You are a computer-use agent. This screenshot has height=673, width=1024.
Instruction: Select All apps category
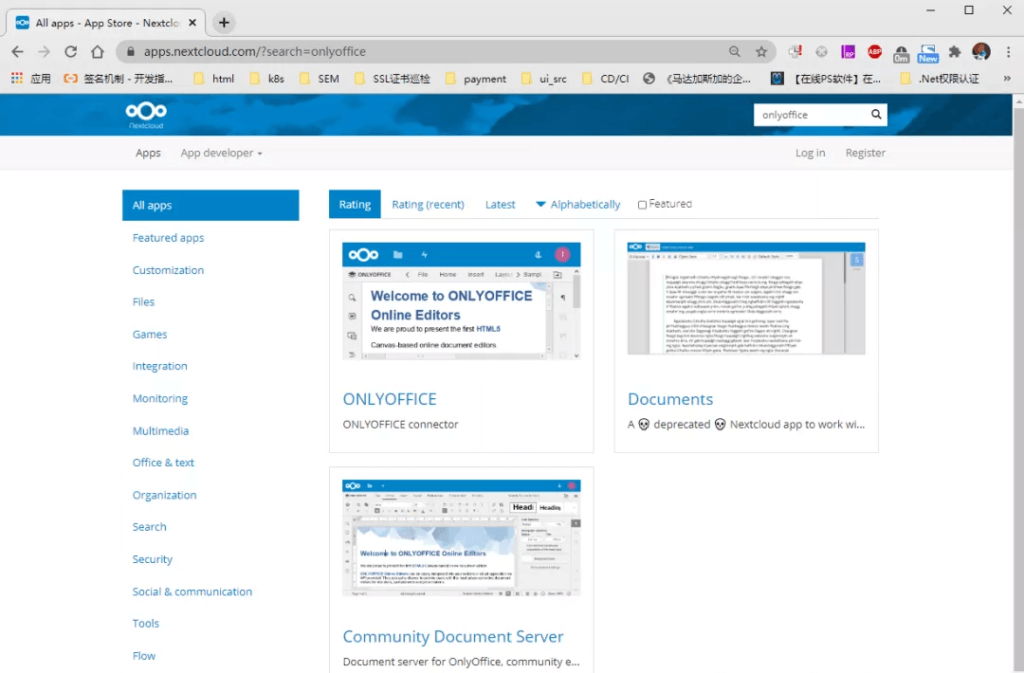point(210,205)
